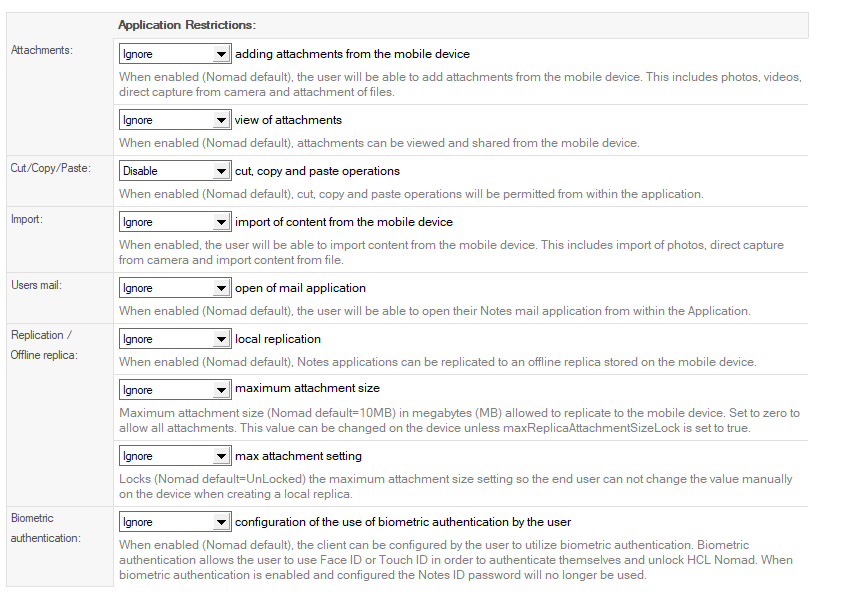
Task: Expand the view of attachments dropdown
Action: [175, 120]
